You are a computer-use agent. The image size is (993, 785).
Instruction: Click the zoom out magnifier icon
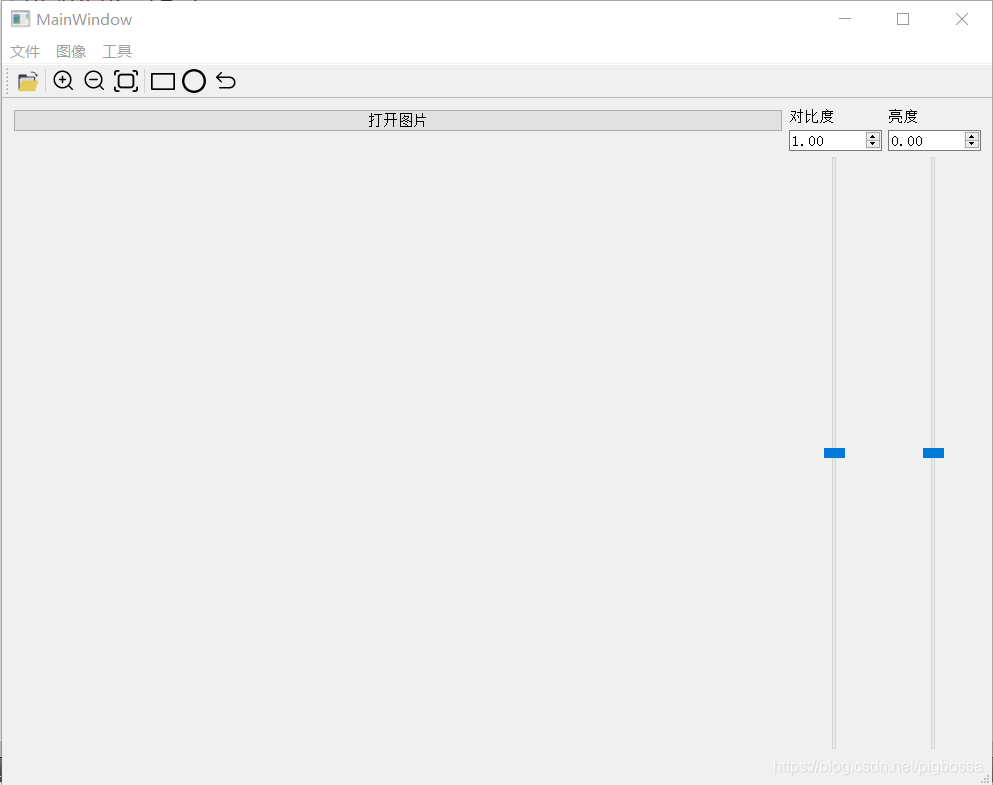pos(94,81)
